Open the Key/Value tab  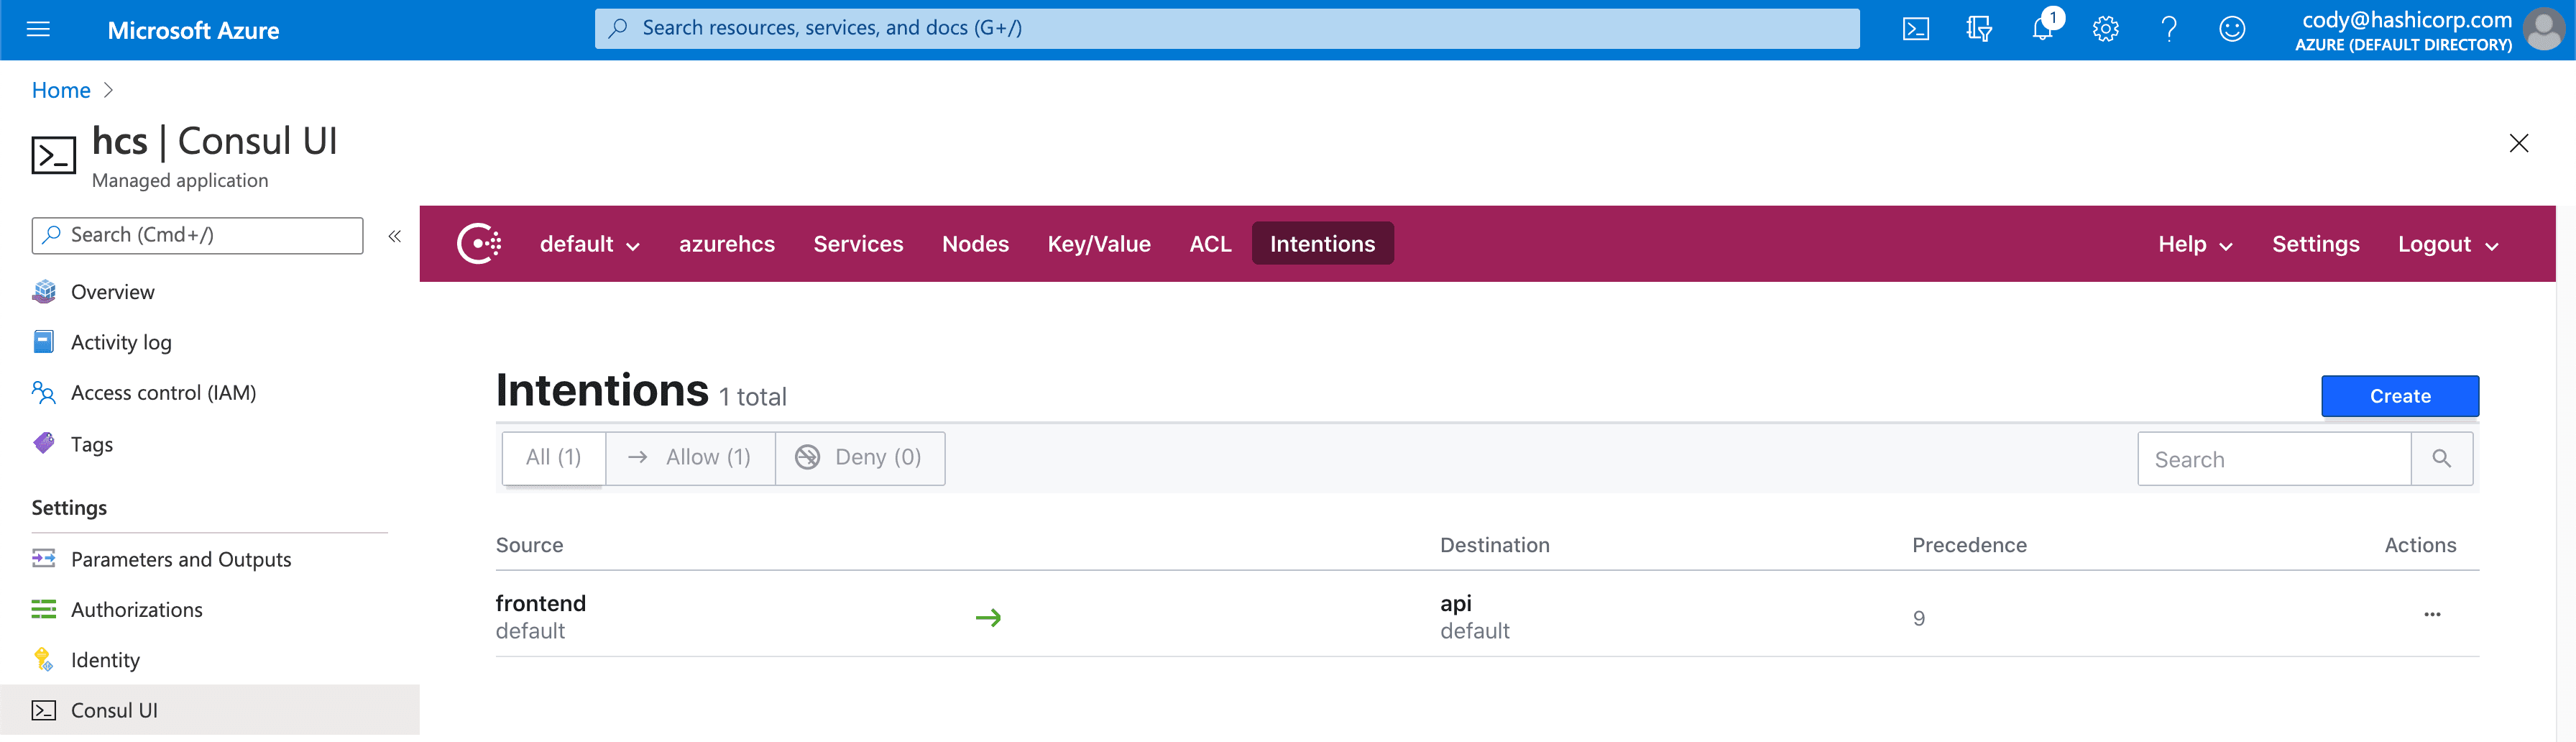[1098, 245]
